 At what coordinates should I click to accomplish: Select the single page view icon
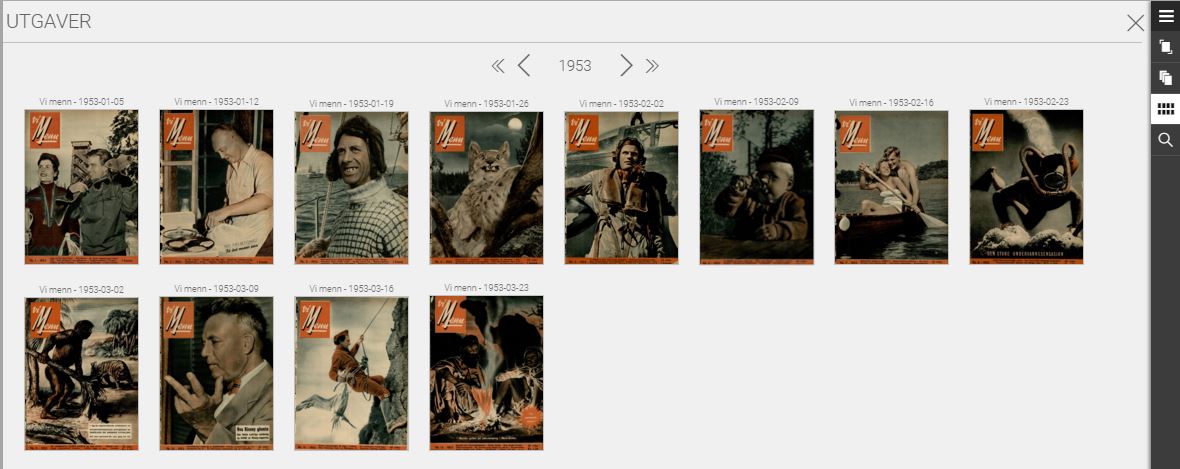click(1165, 47)
